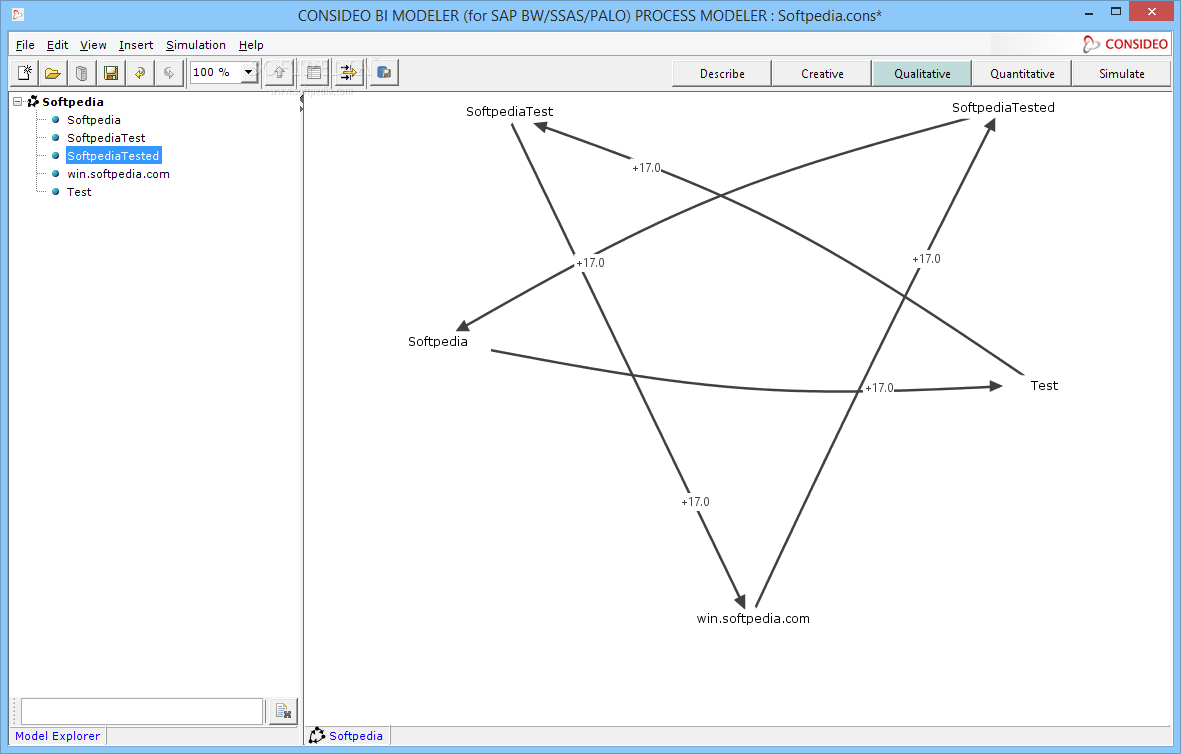Select the Softpedia child tree item
1181x754 pixels.
coord(93,120)
